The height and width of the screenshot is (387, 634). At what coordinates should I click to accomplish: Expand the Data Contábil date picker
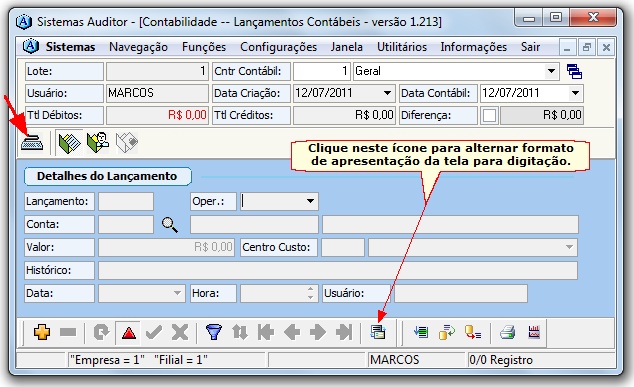pos(575,93)
